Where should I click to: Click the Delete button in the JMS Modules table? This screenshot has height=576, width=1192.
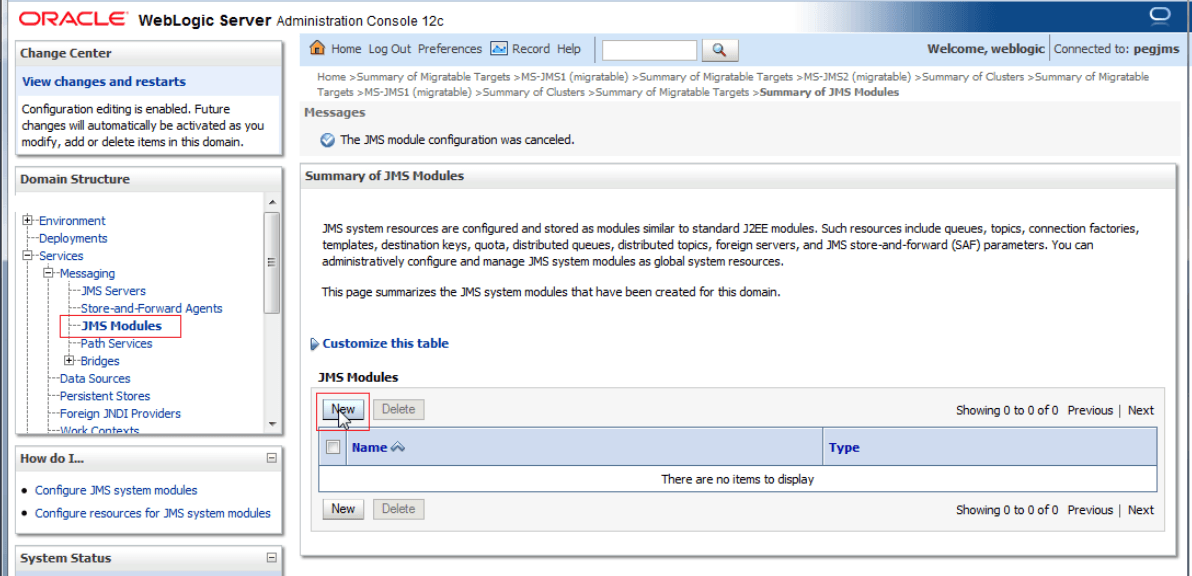[398, 409]
